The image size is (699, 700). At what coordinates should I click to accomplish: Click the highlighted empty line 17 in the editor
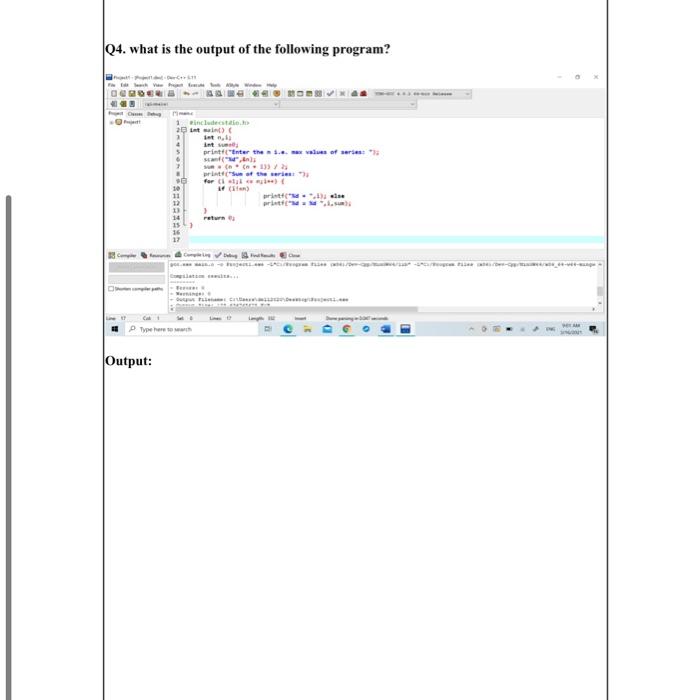(396, 240)
